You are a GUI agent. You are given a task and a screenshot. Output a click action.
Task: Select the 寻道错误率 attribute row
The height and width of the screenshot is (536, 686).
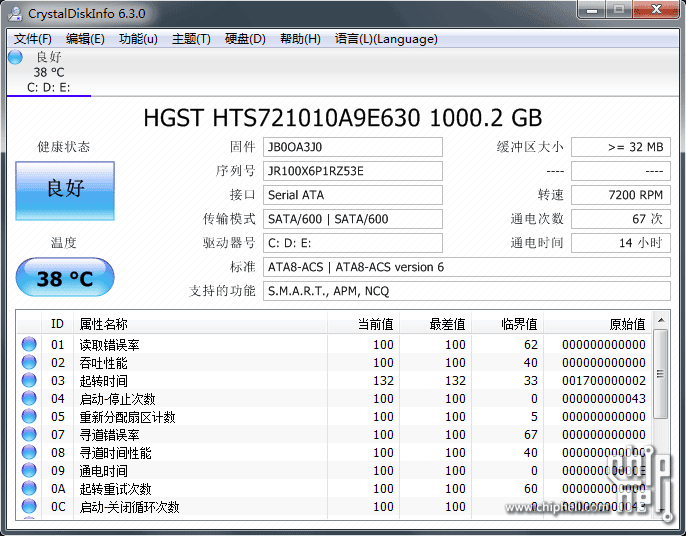[x=335, y=434]
